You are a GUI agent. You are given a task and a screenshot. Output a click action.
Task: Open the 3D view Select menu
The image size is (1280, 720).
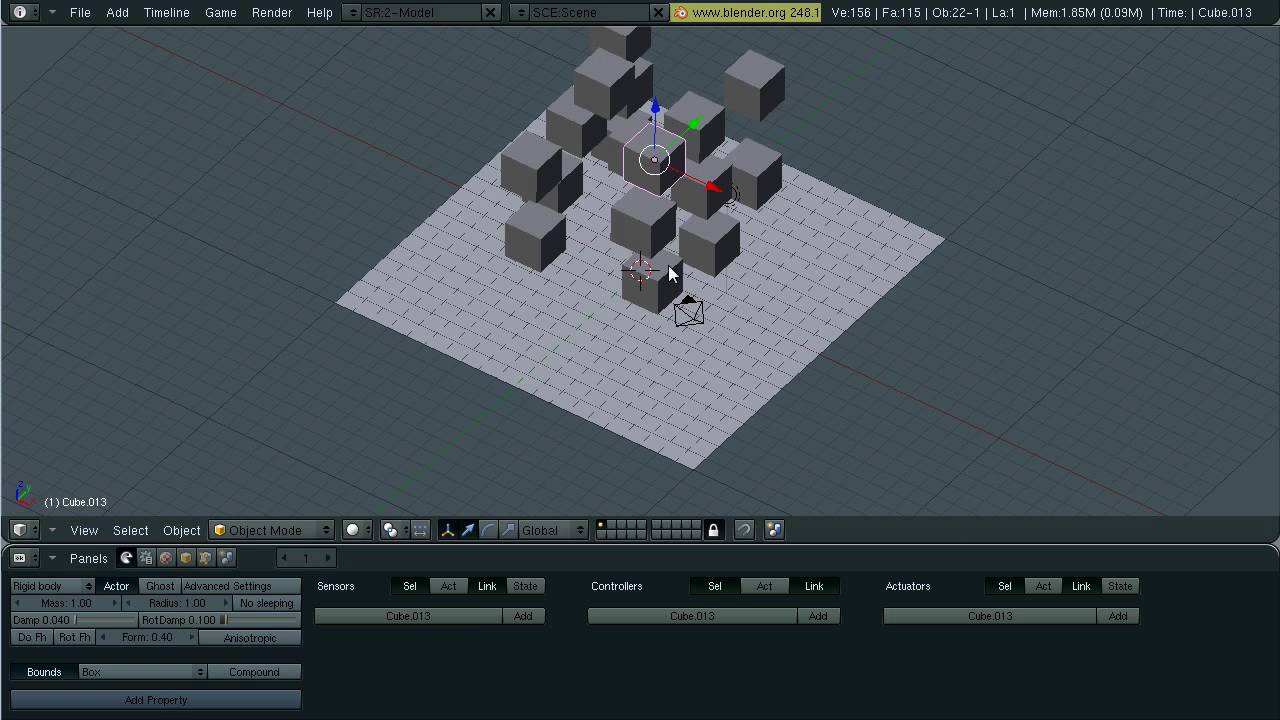130,530
